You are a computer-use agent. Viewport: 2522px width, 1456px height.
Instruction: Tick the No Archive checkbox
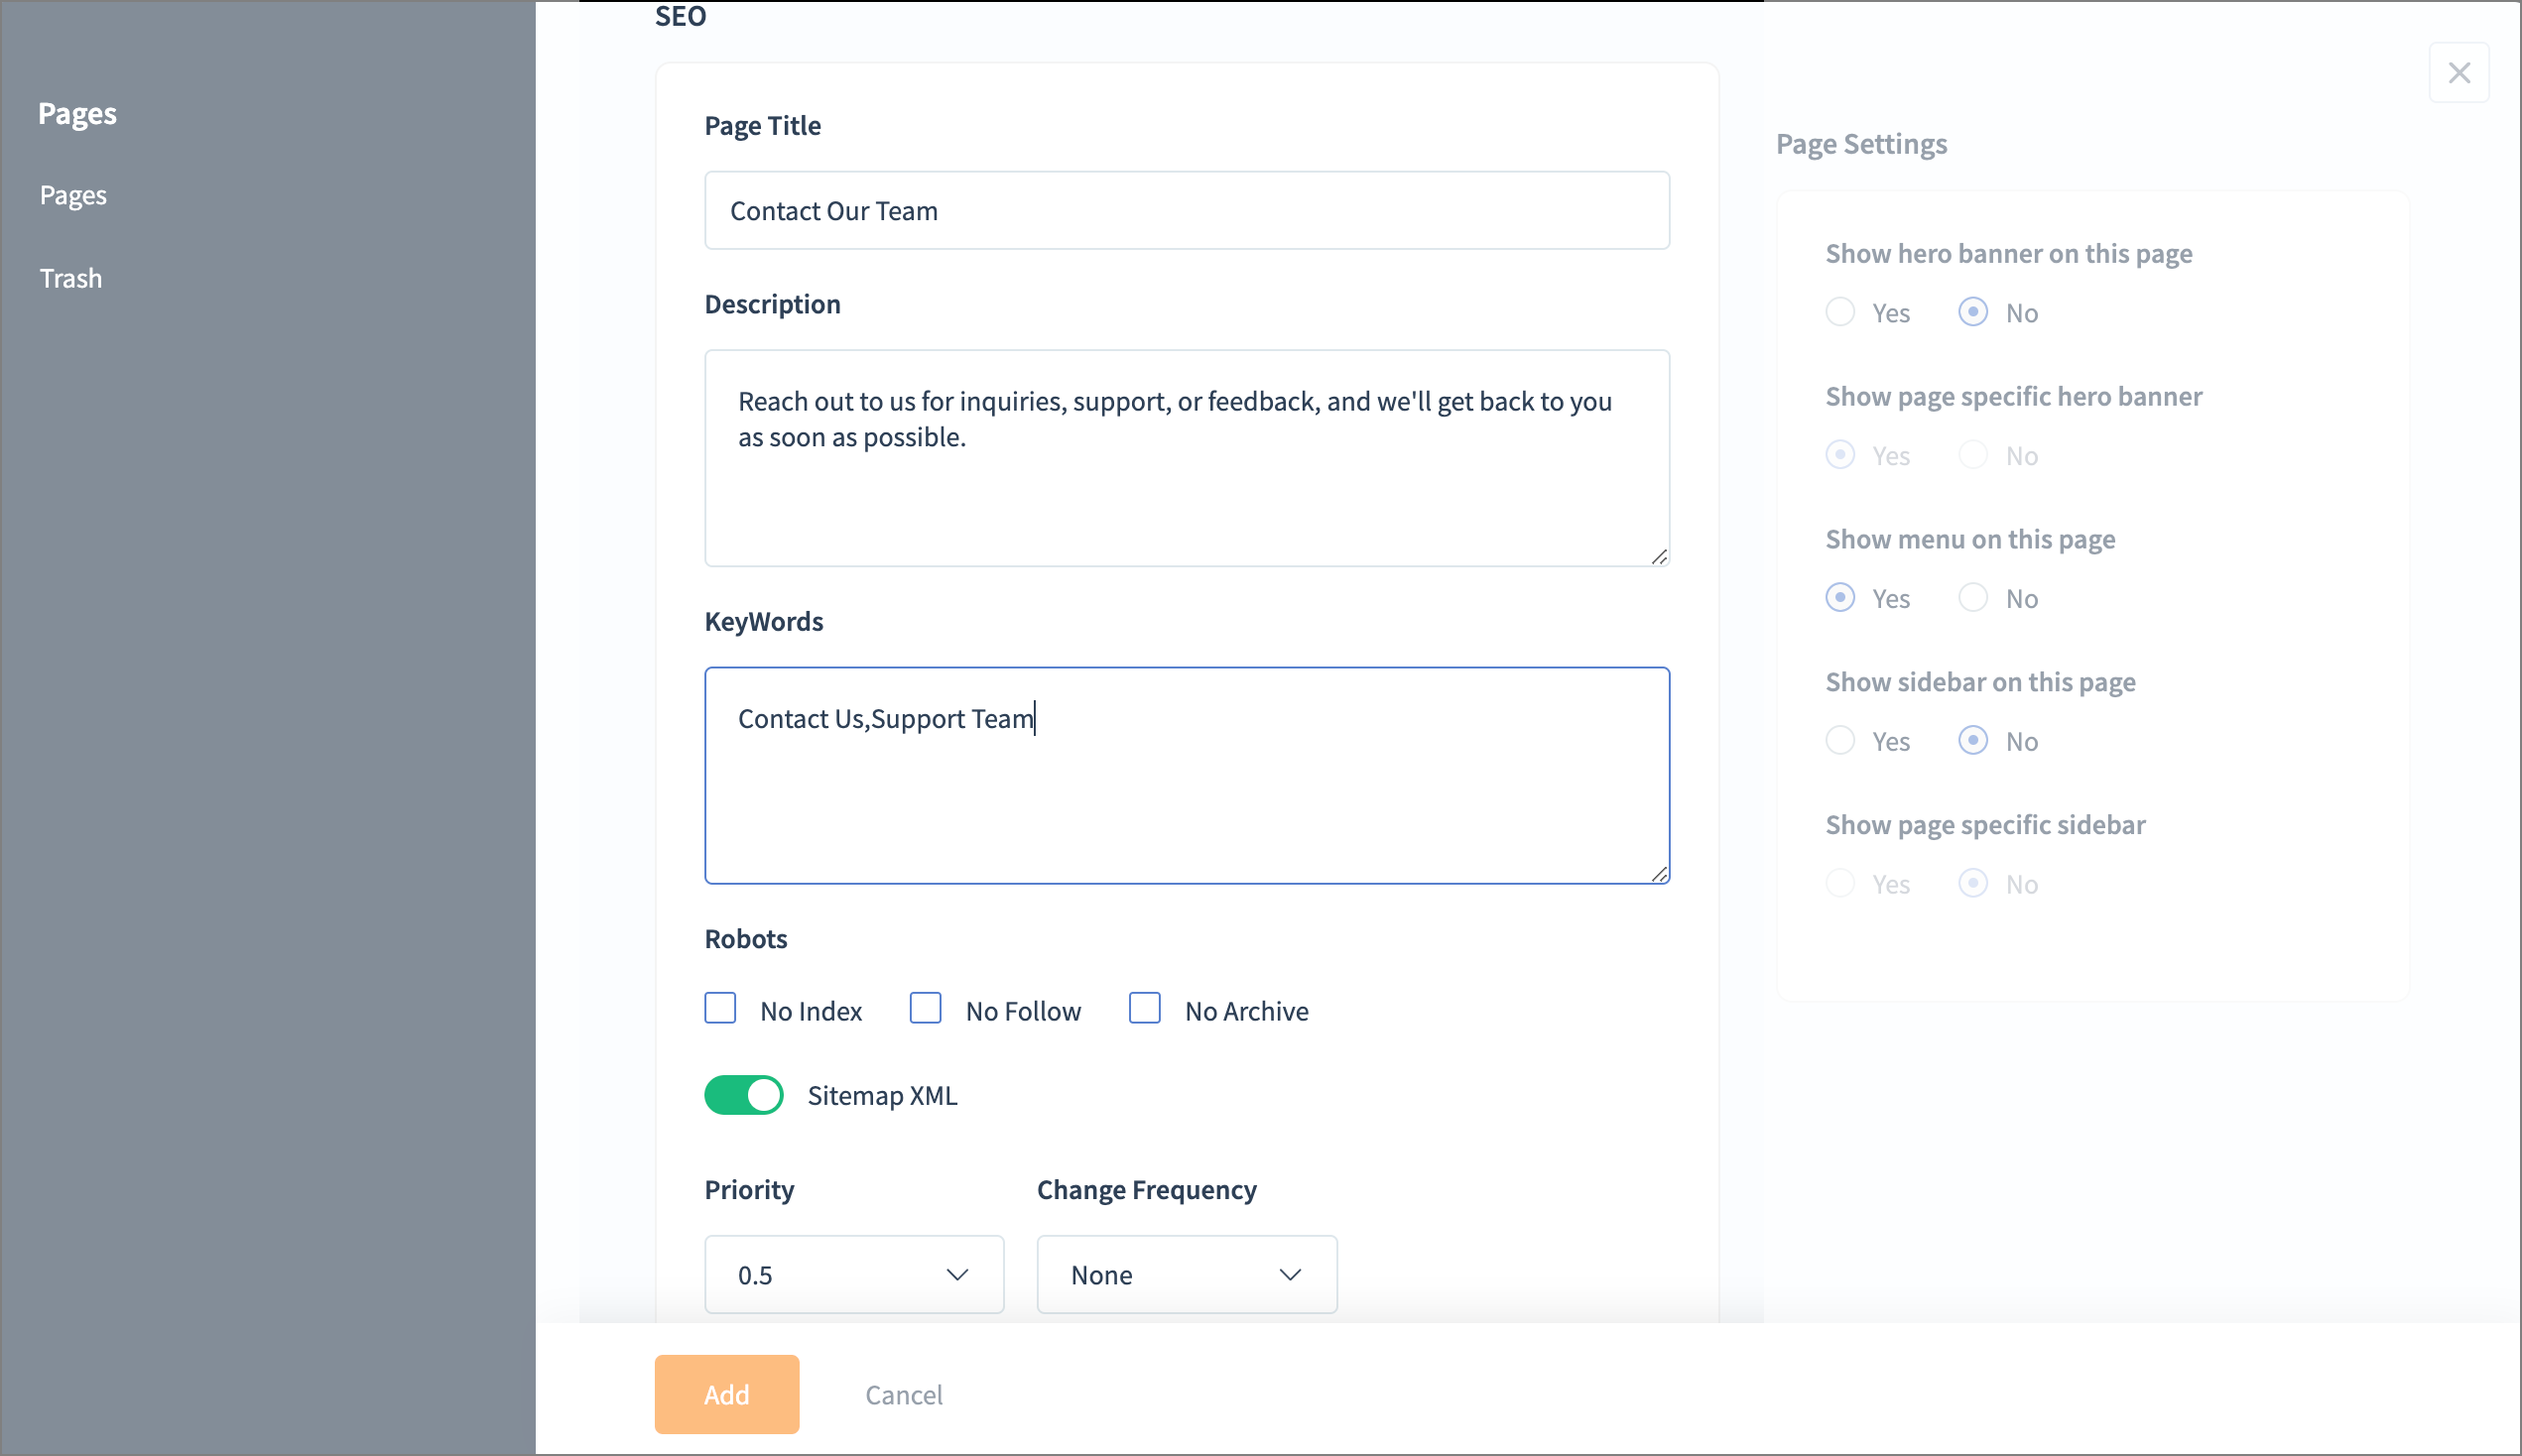[1144, 1008]
